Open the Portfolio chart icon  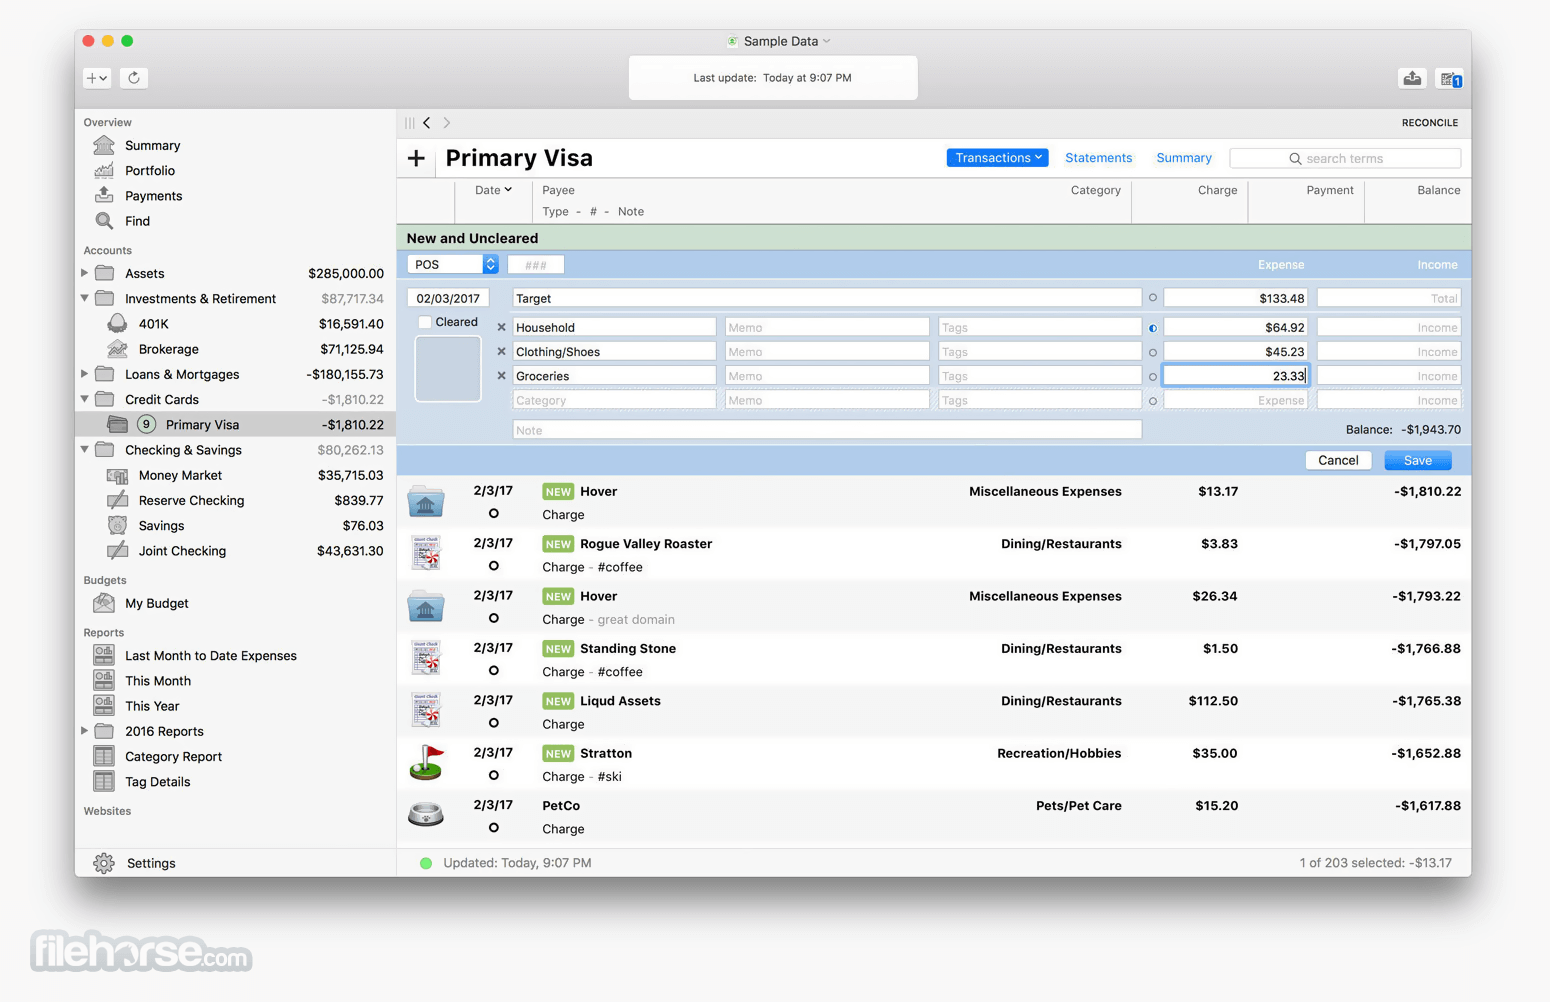click(x=104, y=170)
